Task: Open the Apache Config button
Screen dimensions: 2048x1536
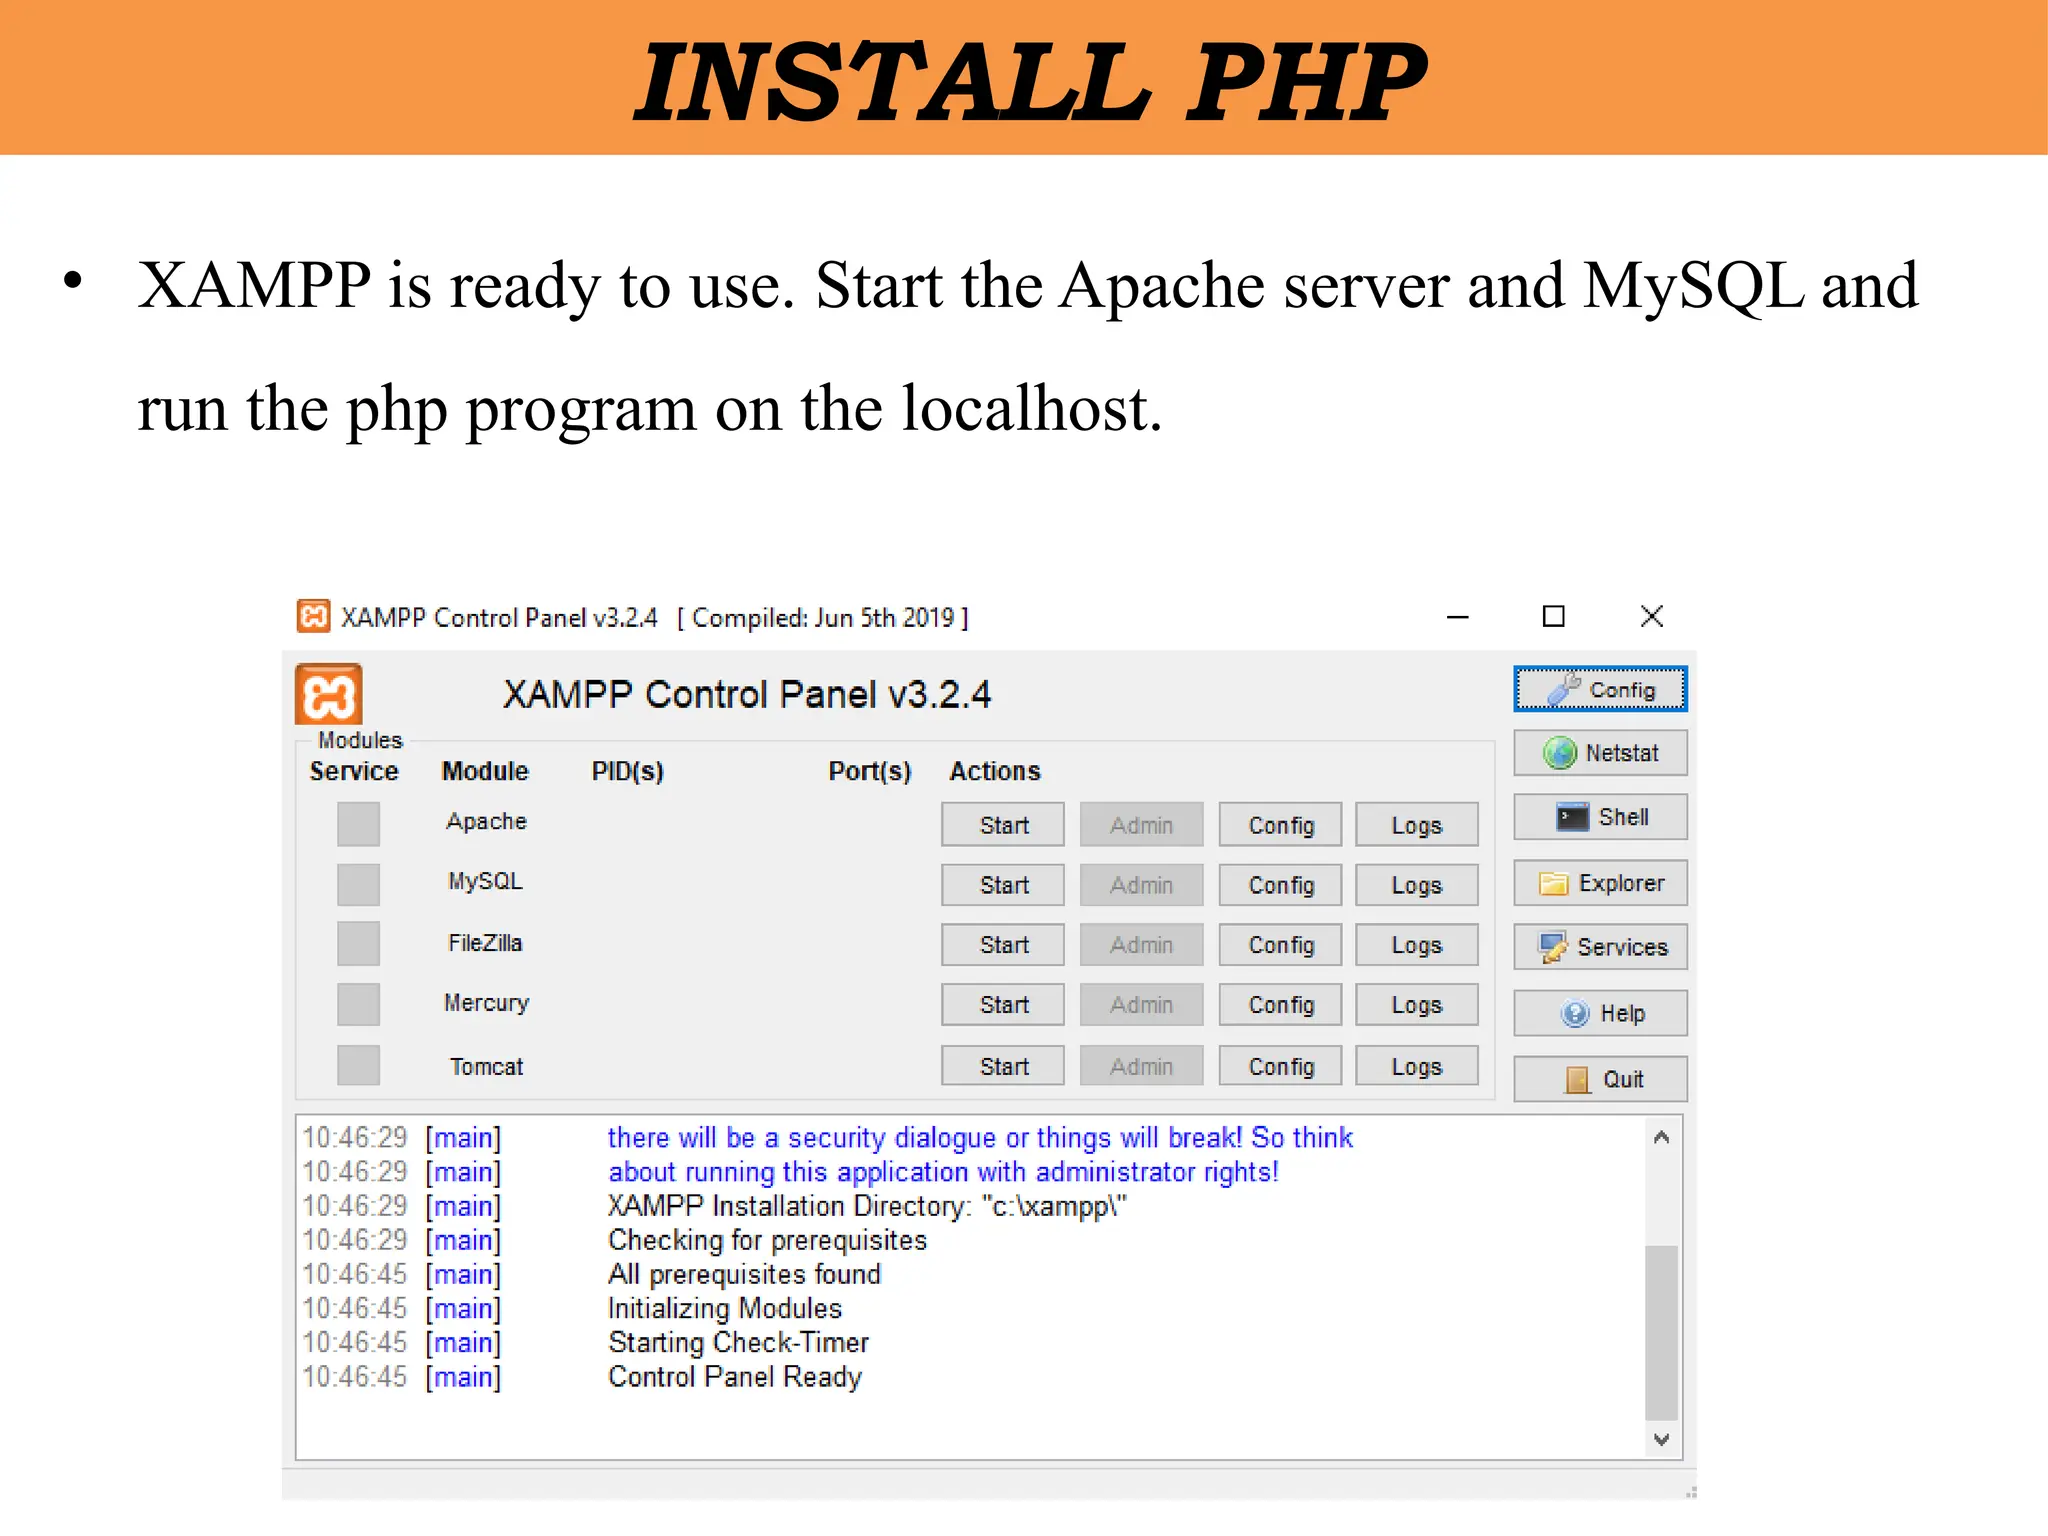Action: [x=1280, y=825]
